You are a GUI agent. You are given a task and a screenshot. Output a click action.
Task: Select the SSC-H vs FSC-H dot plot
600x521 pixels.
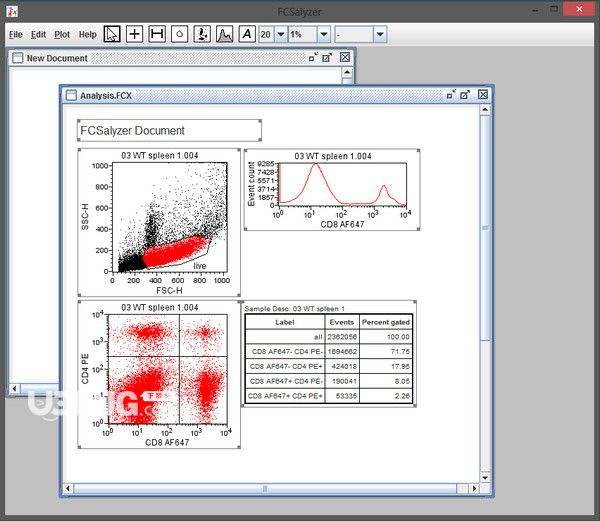click(x=159, y=222)
